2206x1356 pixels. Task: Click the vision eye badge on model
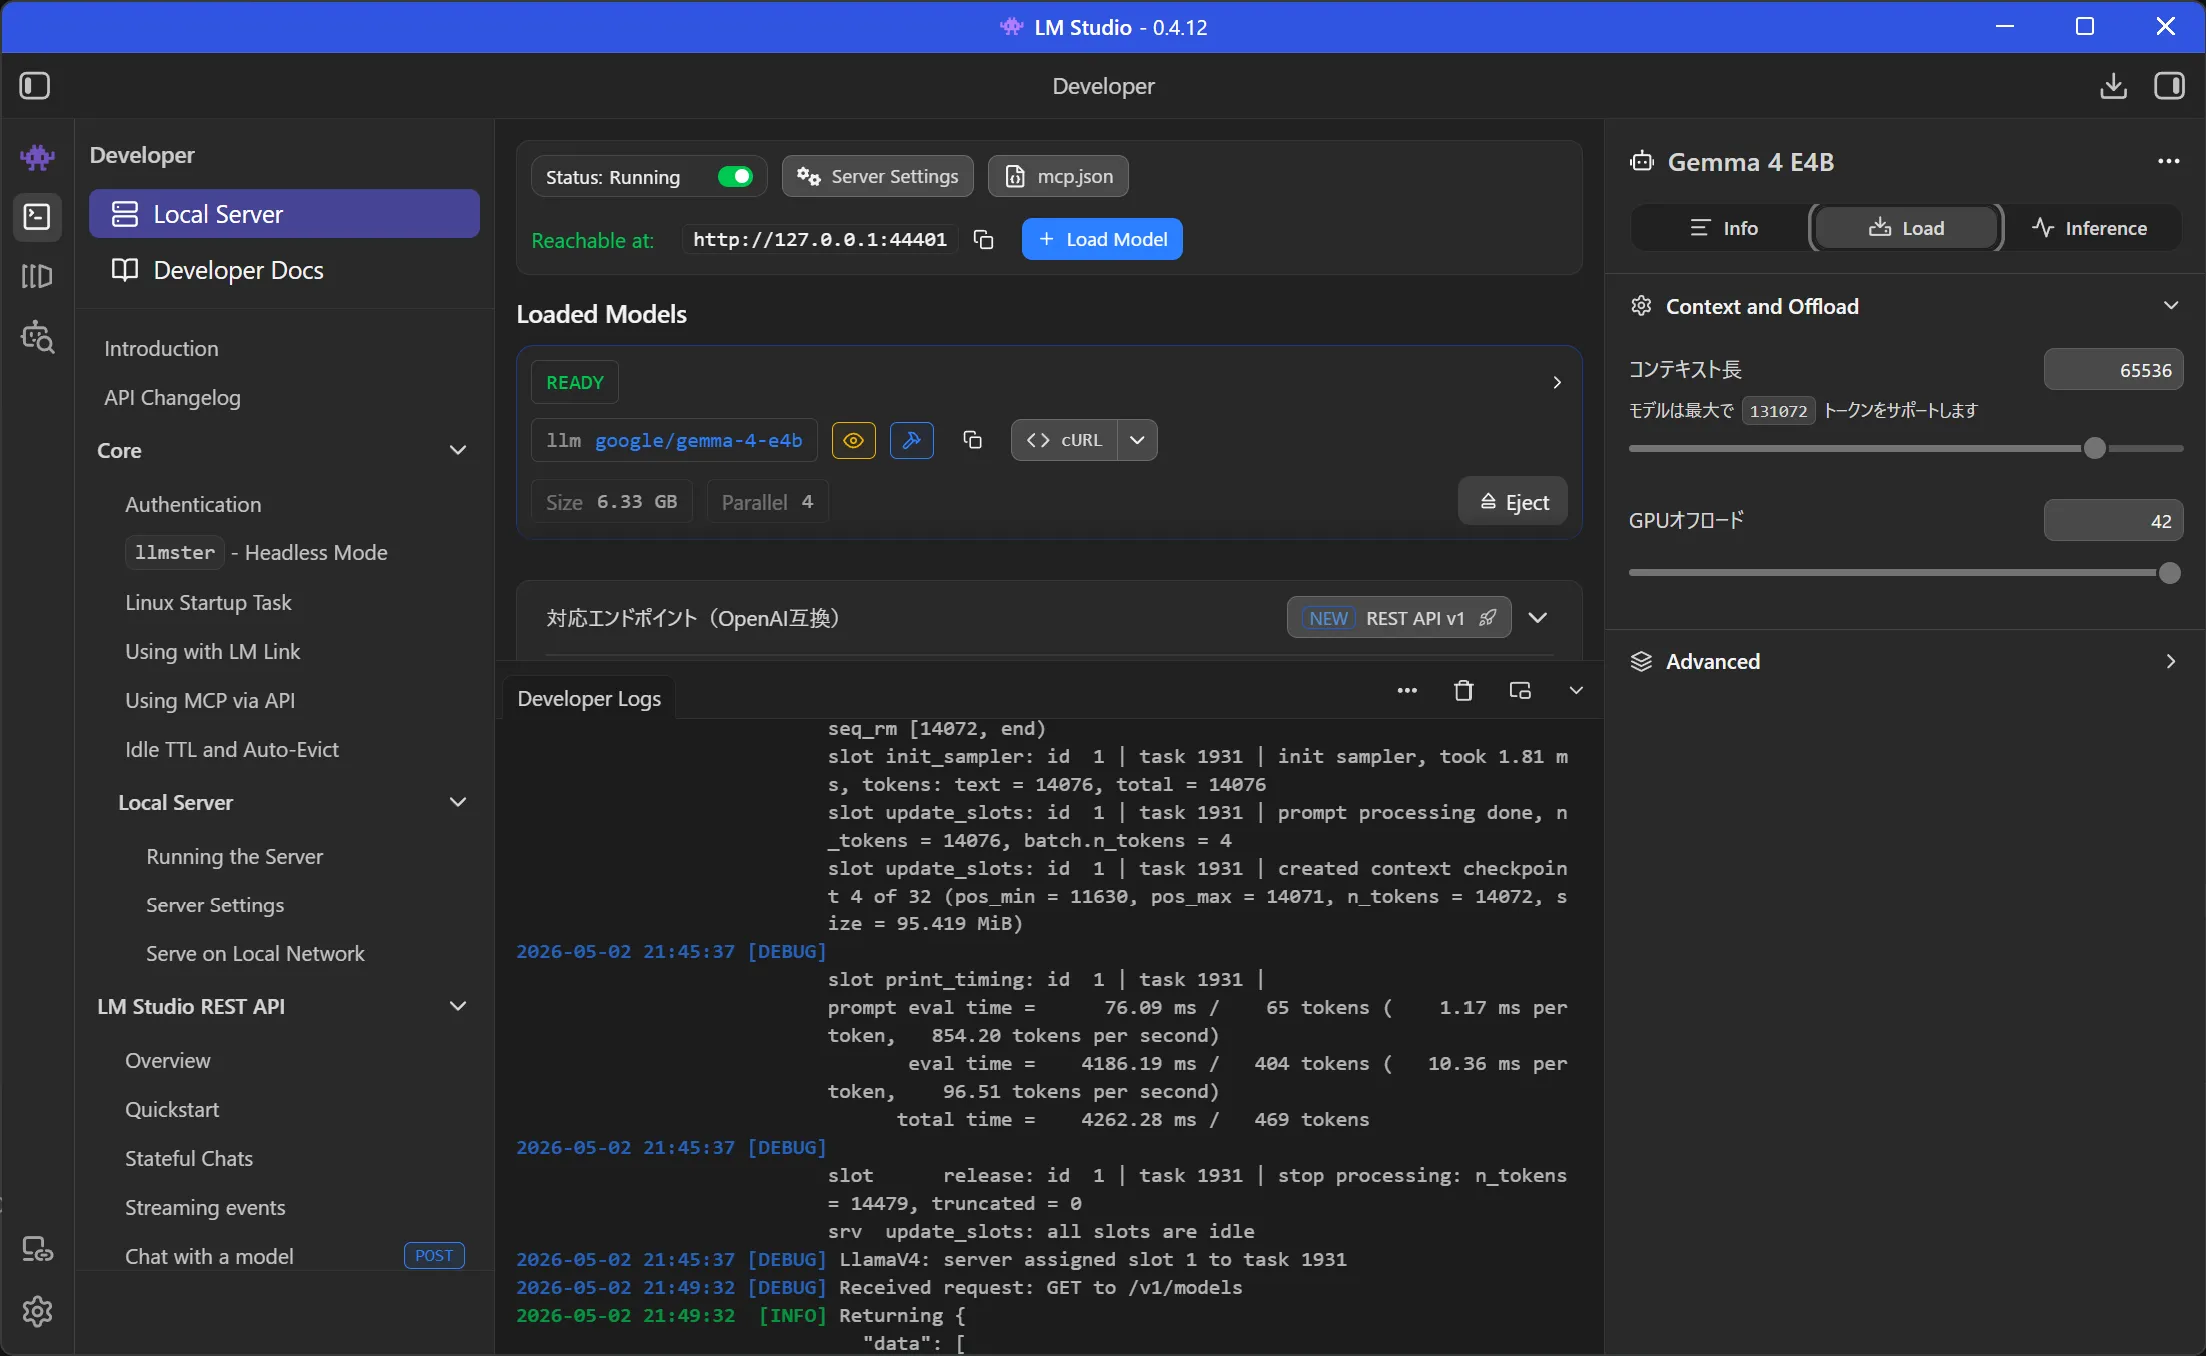[854, 440]
